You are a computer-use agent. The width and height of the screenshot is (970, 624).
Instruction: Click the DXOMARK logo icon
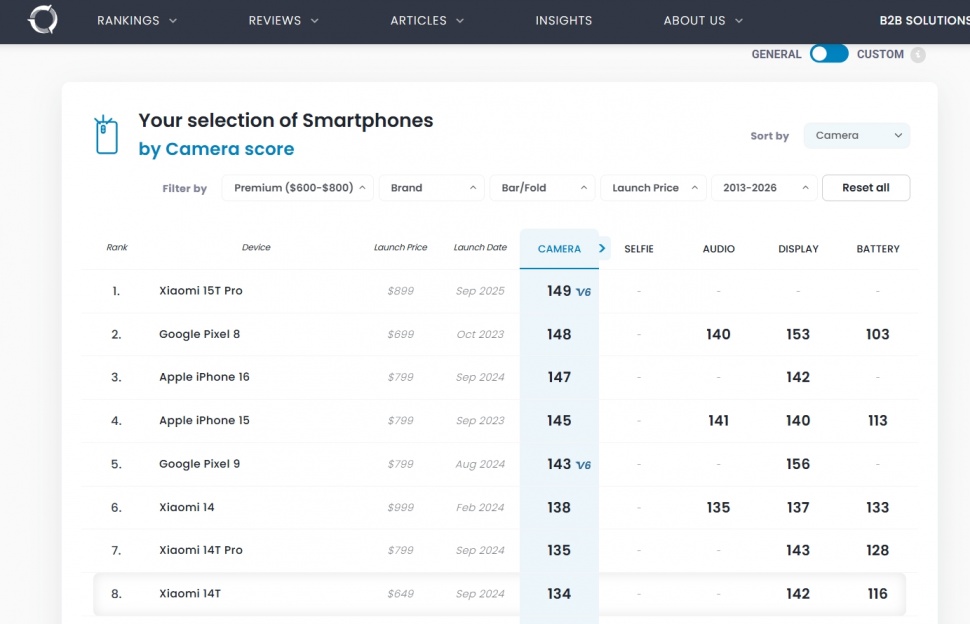click(x=43, y=20)
